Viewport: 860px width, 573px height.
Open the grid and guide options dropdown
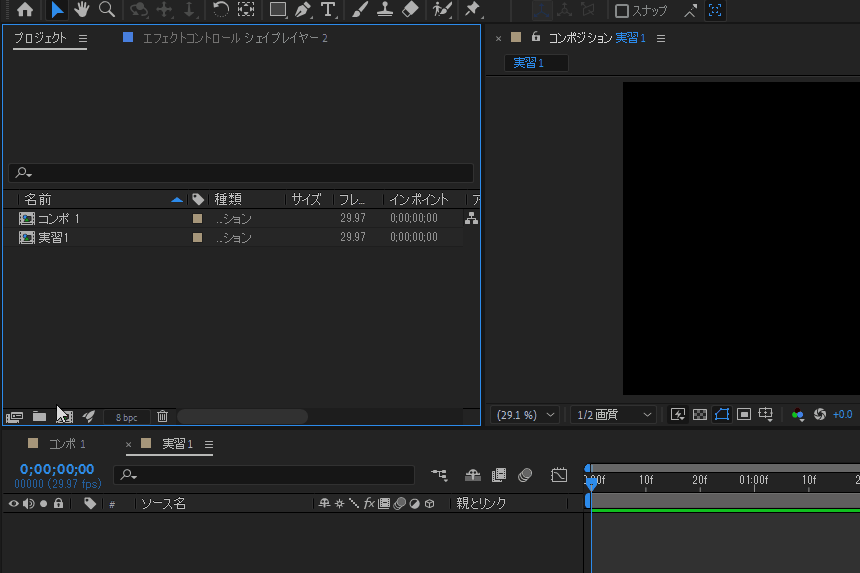[x=766, y=415]
